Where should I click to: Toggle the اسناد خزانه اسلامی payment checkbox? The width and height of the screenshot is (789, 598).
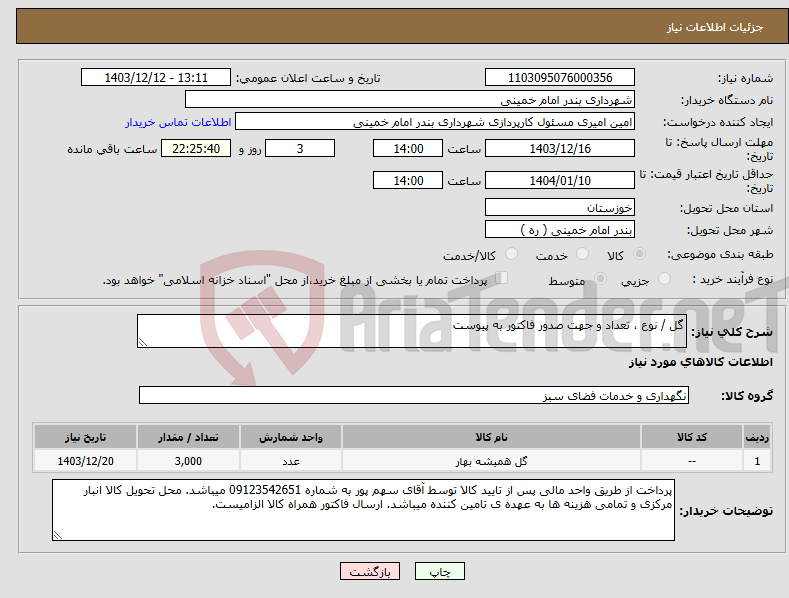pyautogui.click(x=502, y=278)
